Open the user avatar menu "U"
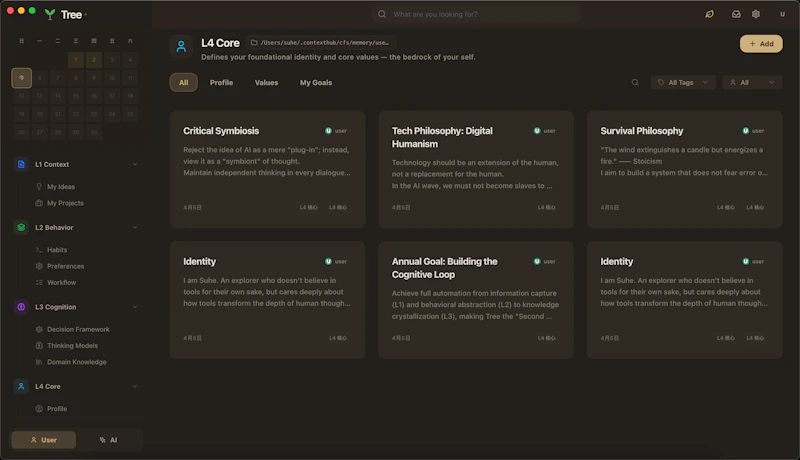800x460 pixels. click(782, 14)
